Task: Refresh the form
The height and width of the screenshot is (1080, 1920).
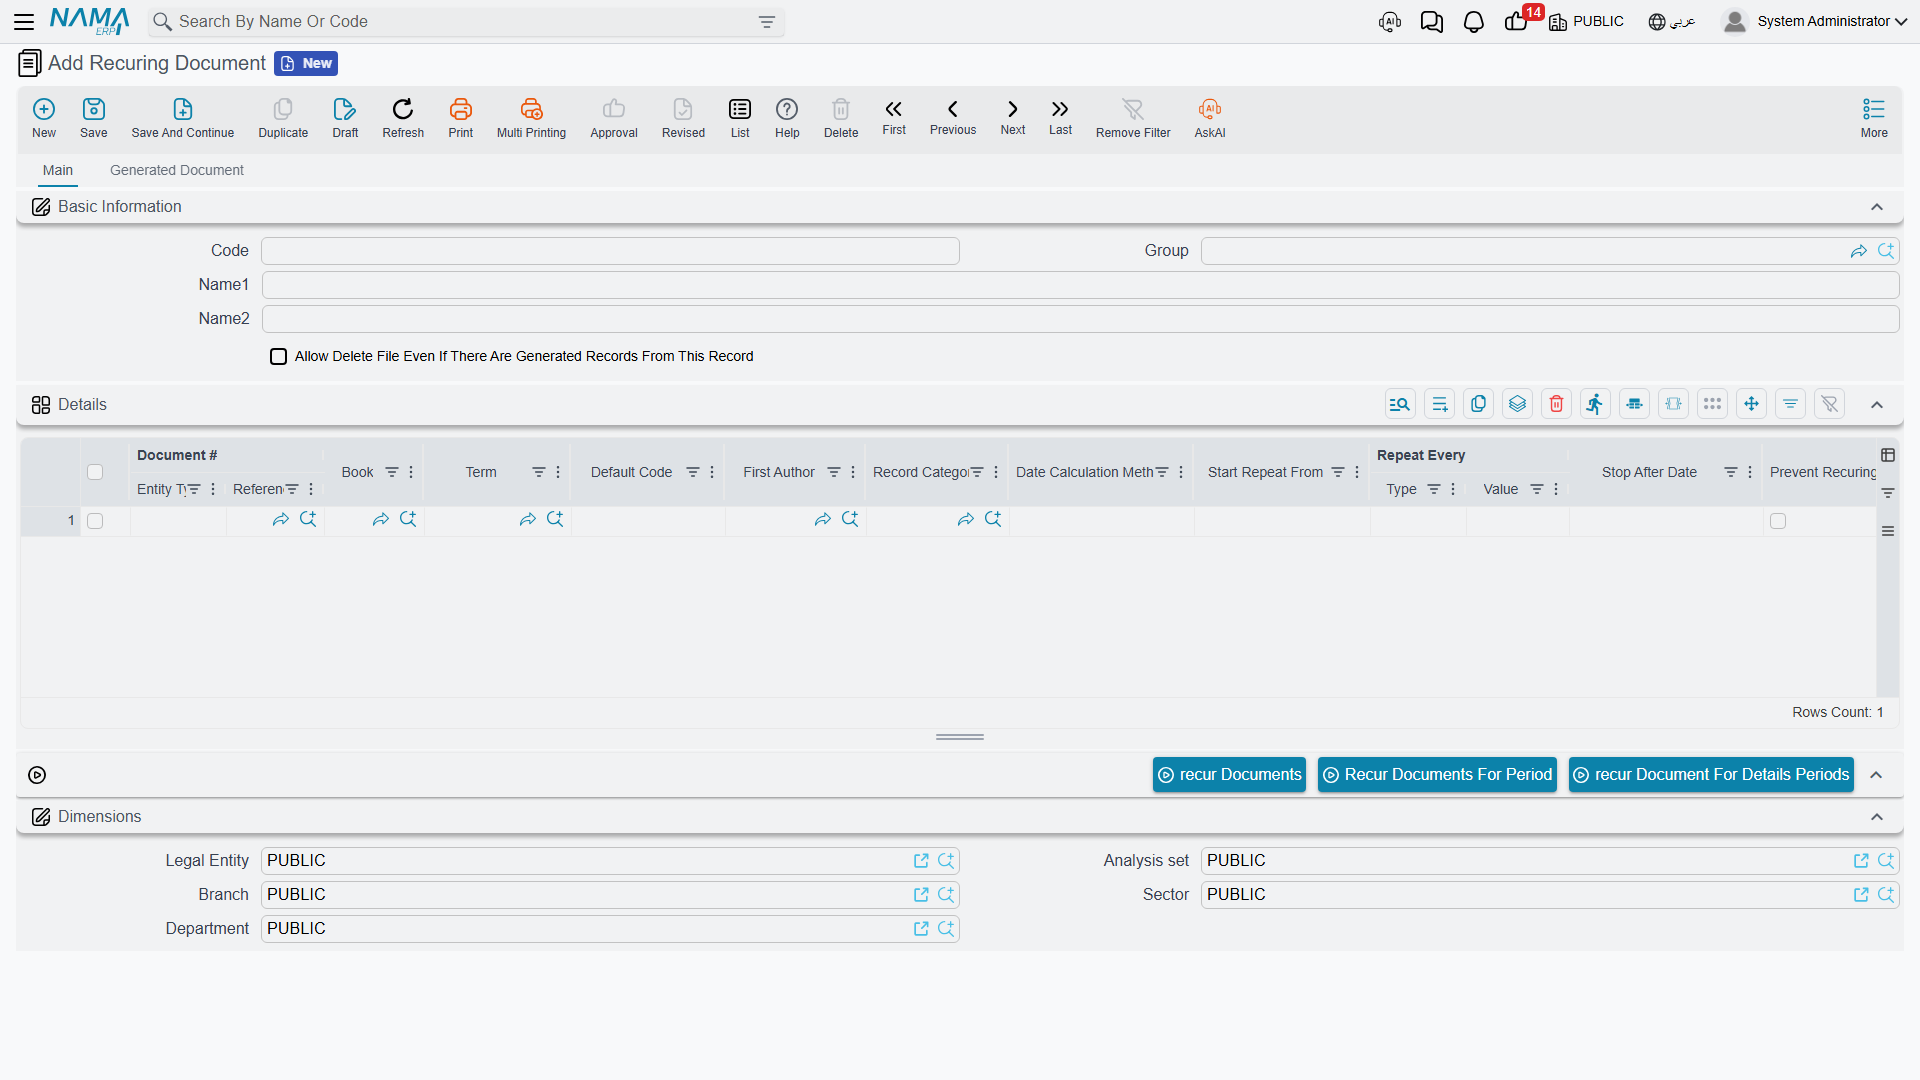Action: click(403, 117)
